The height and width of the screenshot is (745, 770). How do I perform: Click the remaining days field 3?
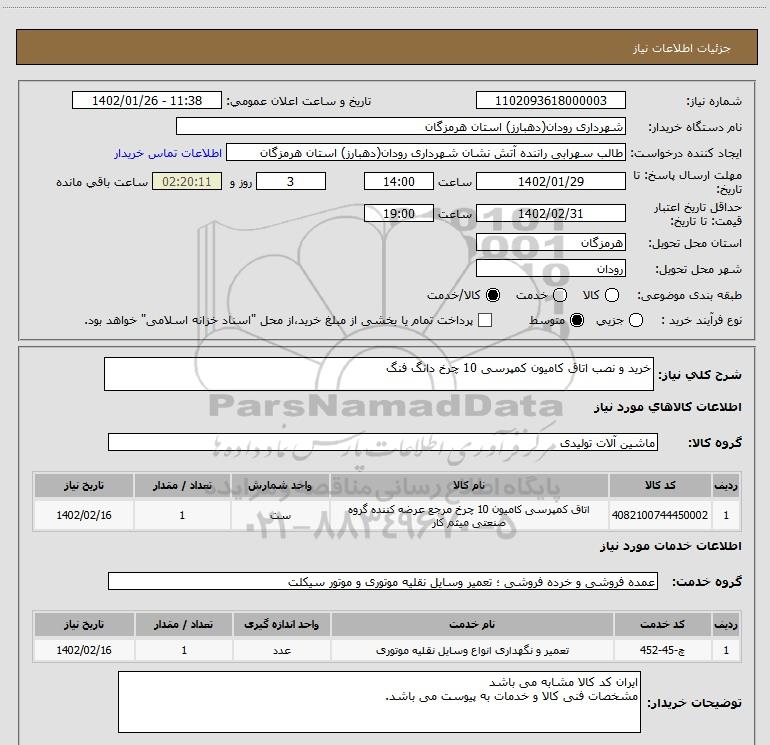pos(291,181)
